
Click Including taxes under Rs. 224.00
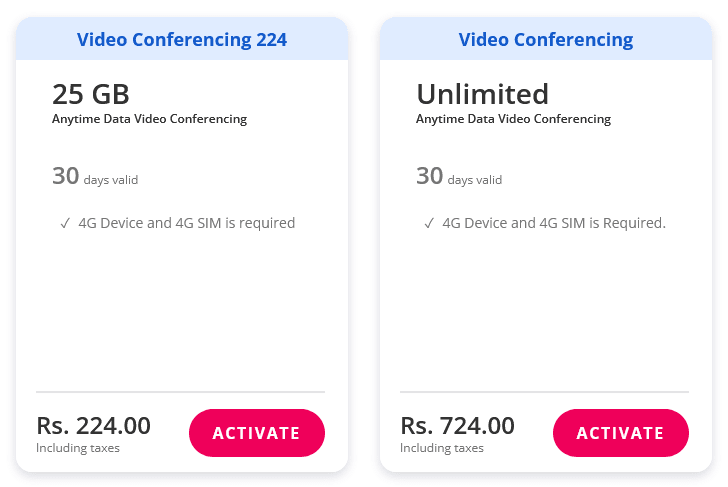tap(78, 448)
